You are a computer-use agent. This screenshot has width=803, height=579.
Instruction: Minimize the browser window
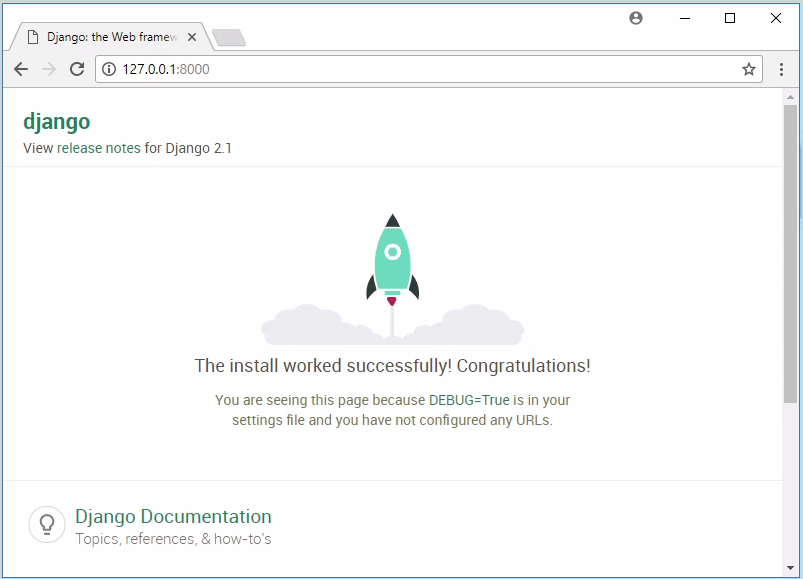685,18
